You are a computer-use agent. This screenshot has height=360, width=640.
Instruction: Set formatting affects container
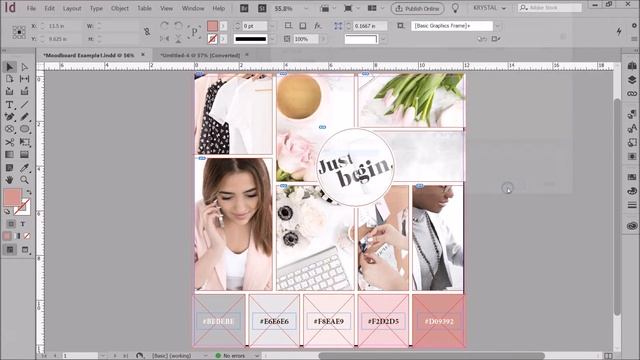pos(11,224)
